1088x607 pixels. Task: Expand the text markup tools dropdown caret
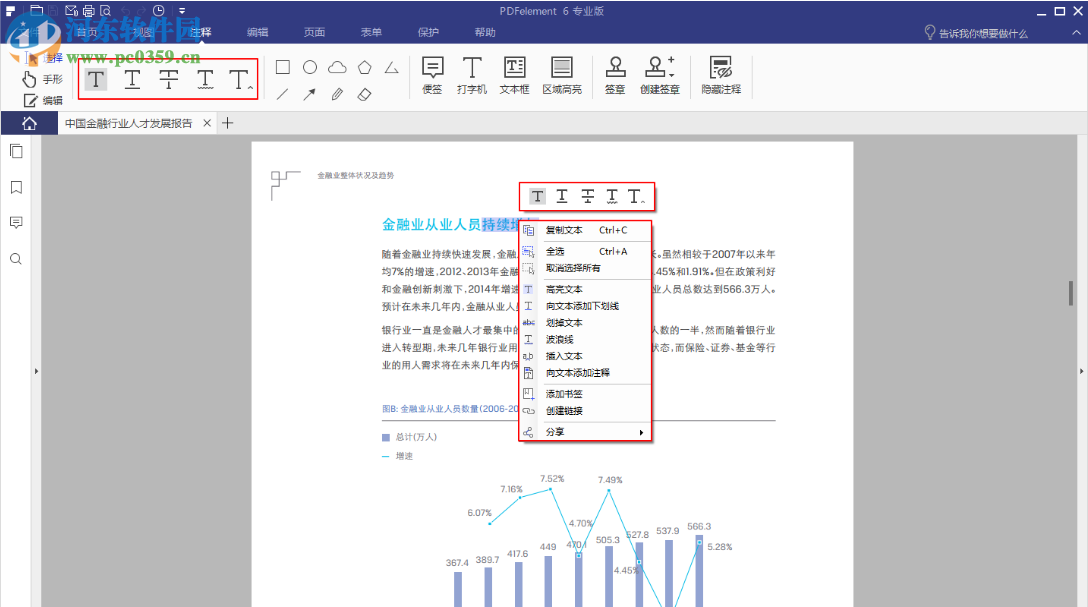[x=250, y=87]
